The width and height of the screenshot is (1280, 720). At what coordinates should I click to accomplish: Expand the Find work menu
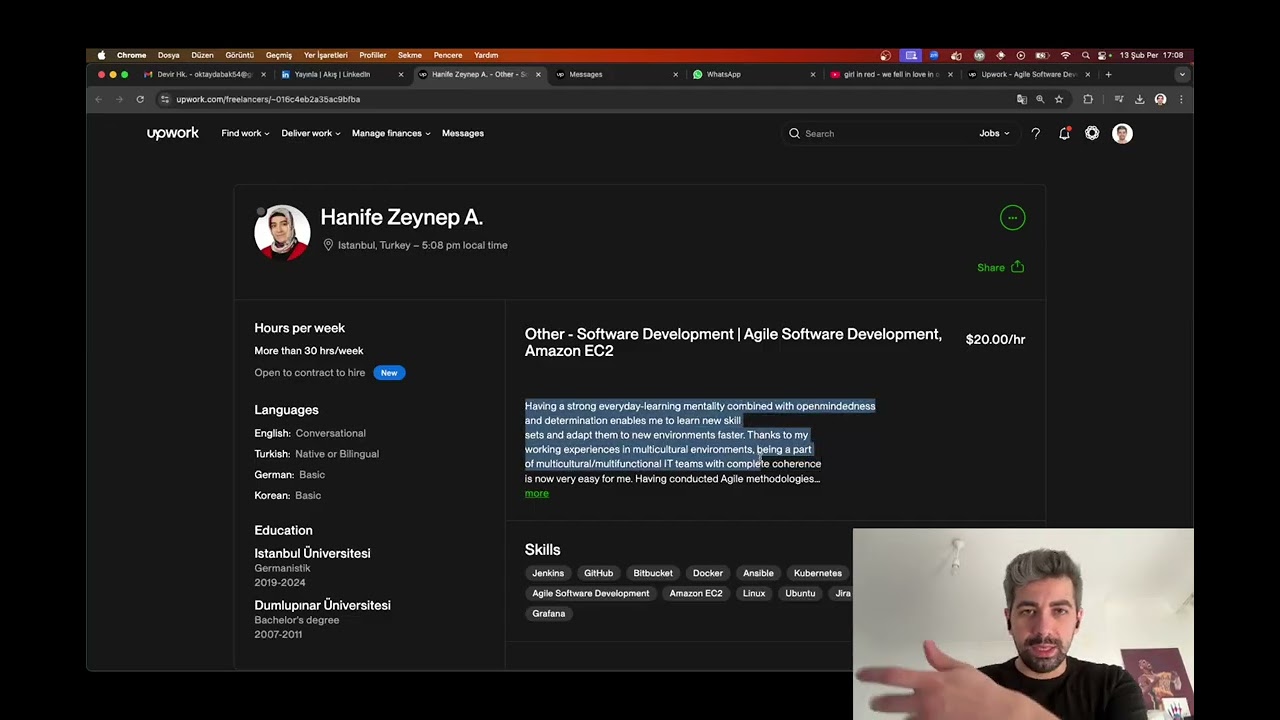pos(245,133)
